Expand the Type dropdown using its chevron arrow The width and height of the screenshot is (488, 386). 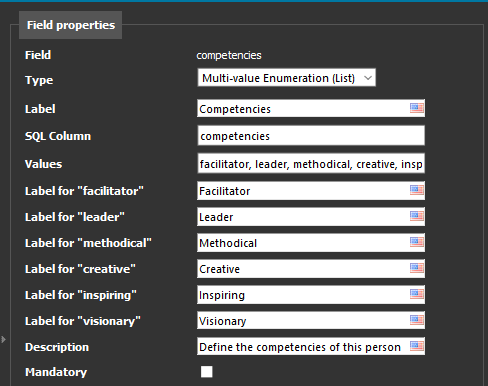coord(368,78)
